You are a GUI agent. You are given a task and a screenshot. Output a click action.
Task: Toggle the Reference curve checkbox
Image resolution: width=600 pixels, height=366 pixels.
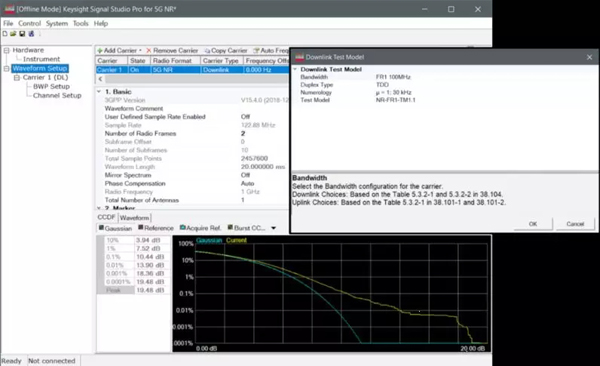141,228
